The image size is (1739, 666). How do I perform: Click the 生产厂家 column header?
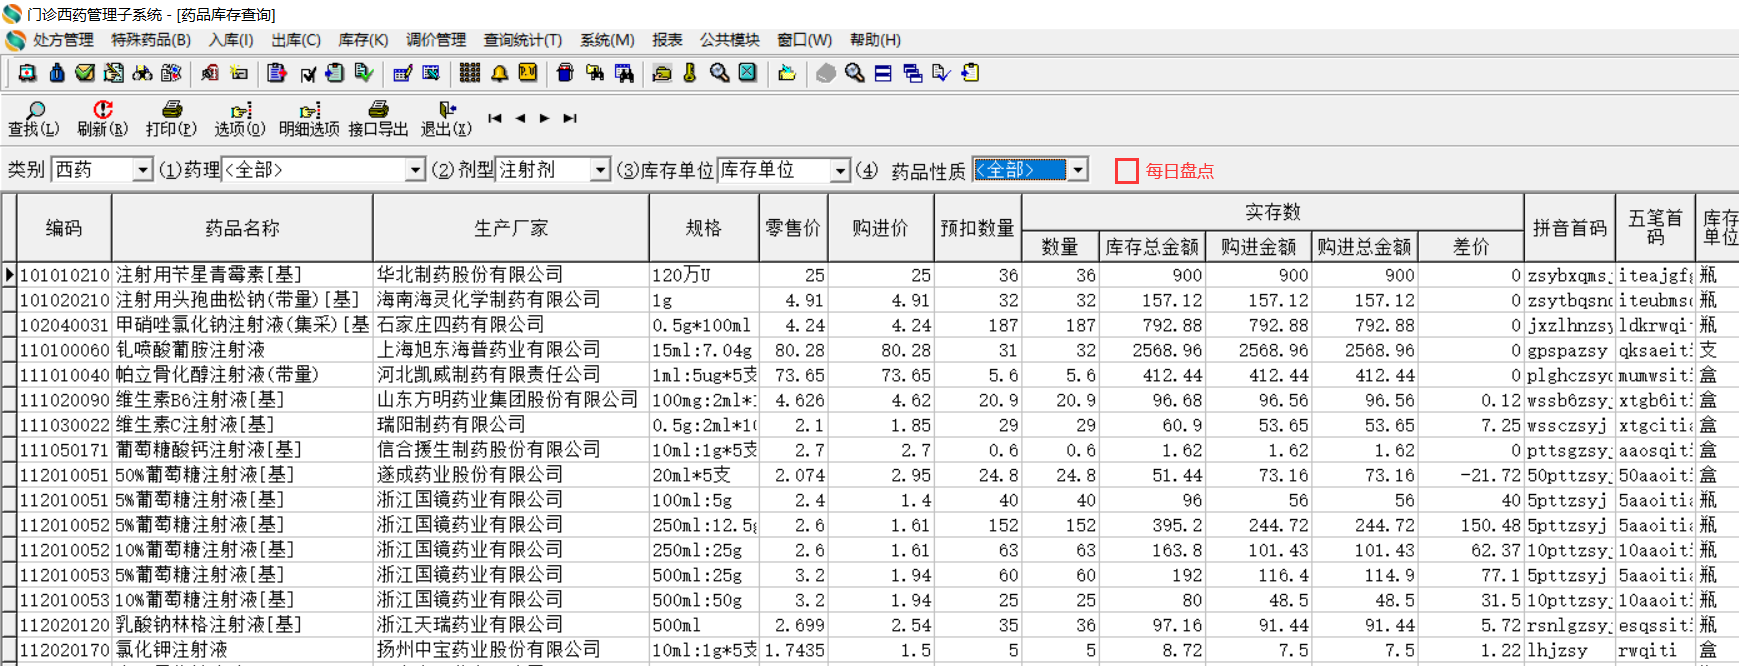(x=511, y=228)
